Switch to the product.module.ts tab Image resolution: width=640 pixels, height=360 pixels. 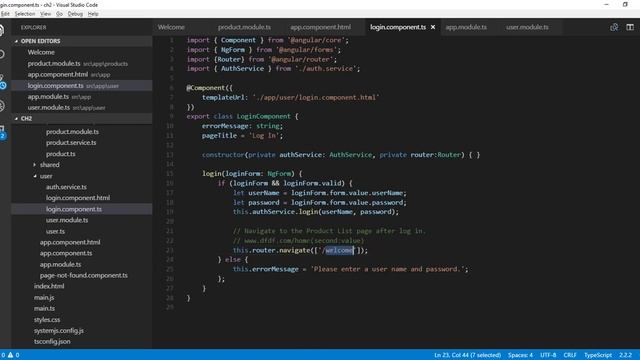[244, 27]
